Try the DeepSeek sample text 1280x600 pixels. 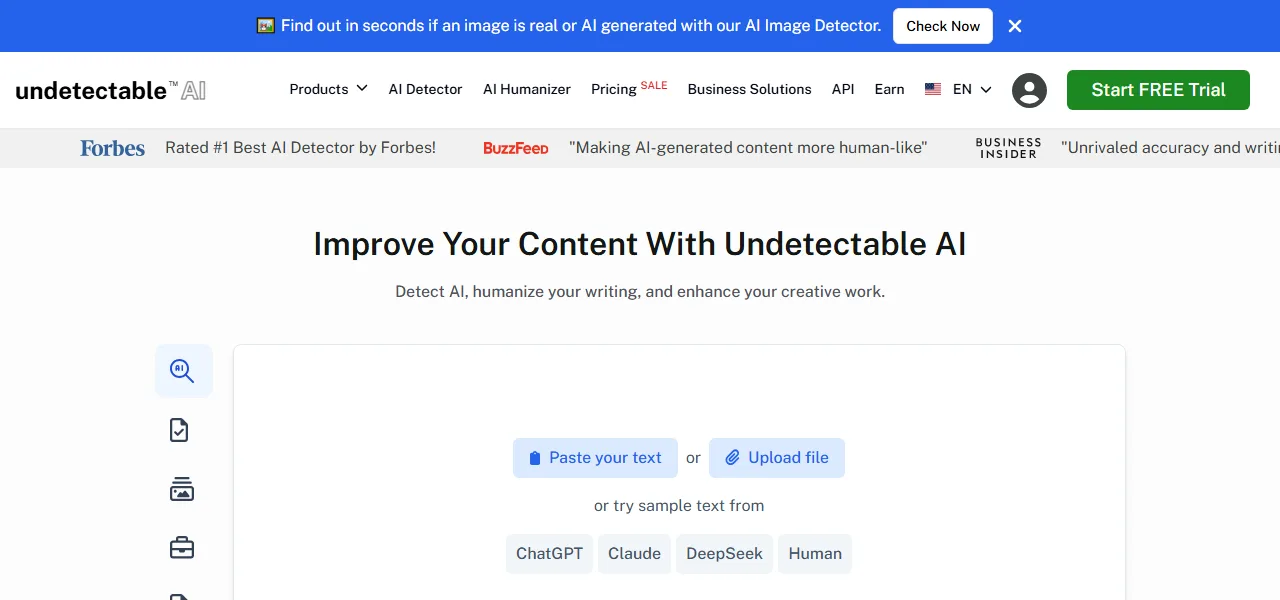pyautogui.click(x=724, y=554)
